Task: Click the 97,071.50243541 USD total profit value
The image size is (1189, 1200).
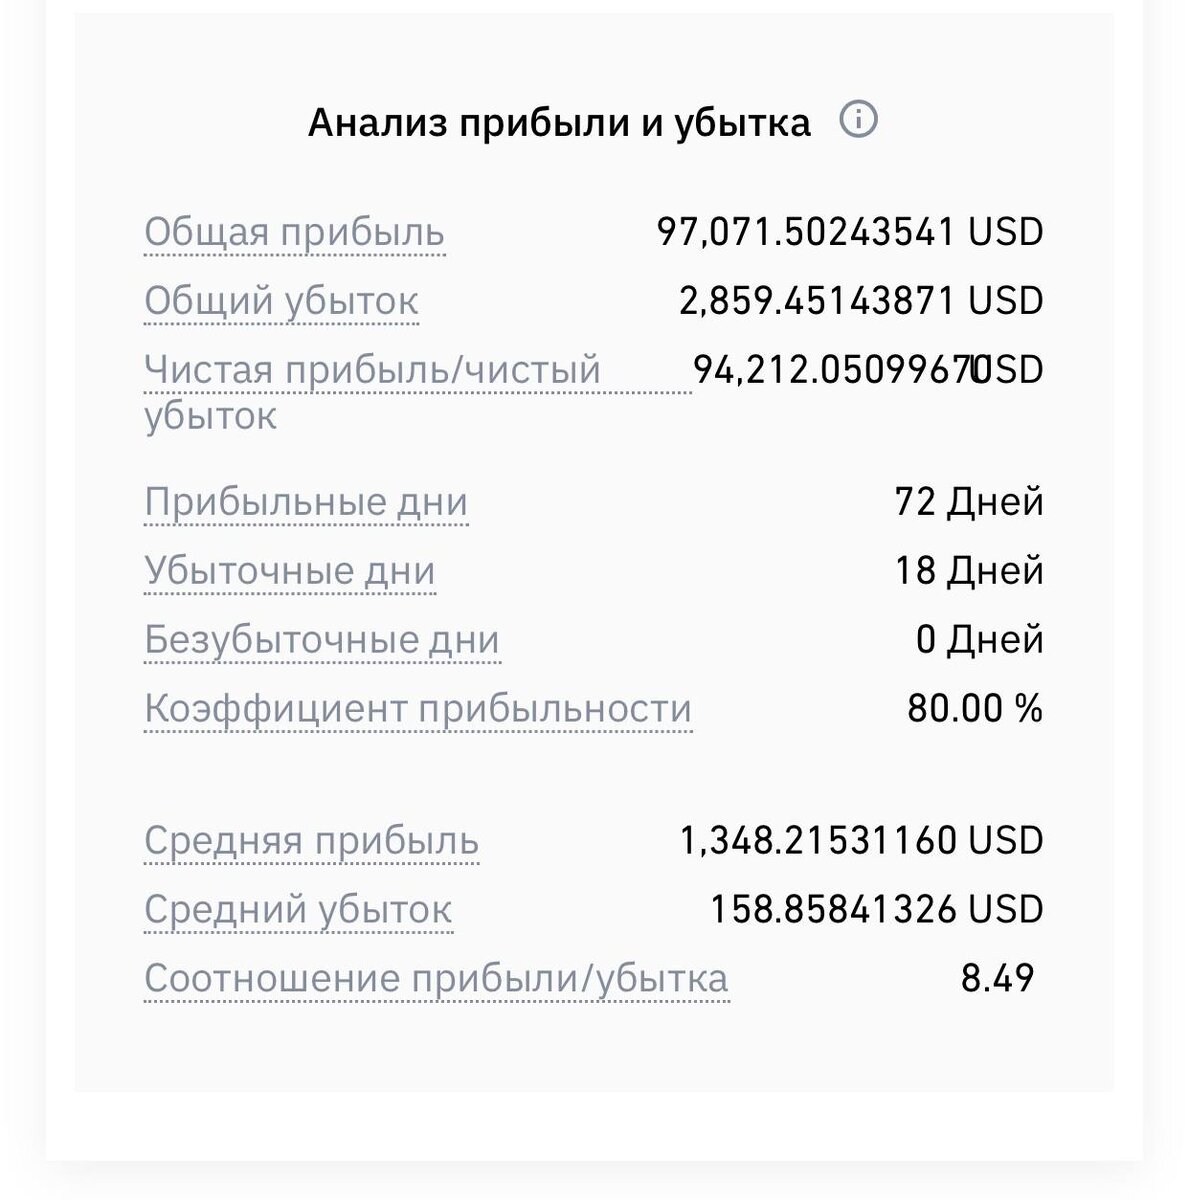Action: coord(849,232)
